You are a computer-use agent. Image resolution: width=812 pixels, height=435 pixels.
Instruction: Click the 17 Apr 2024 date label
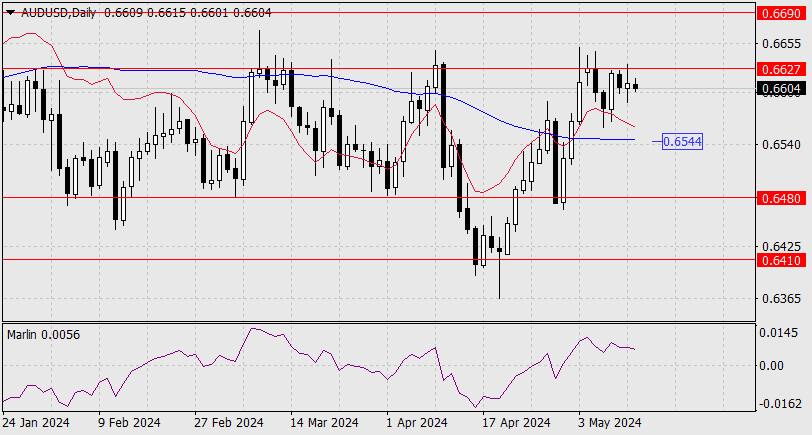[x=516, y=423]
